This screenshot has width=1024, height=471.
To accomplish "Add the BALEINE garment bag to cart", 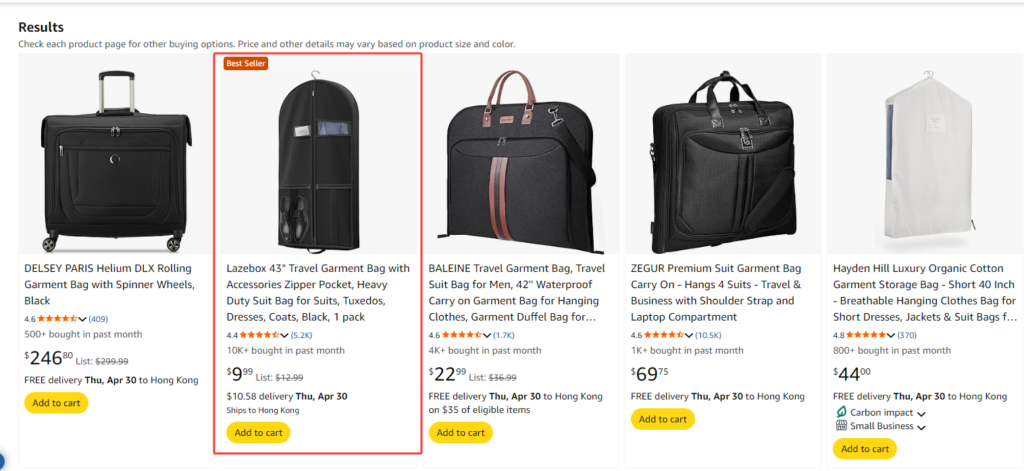I will coord(461,433).
